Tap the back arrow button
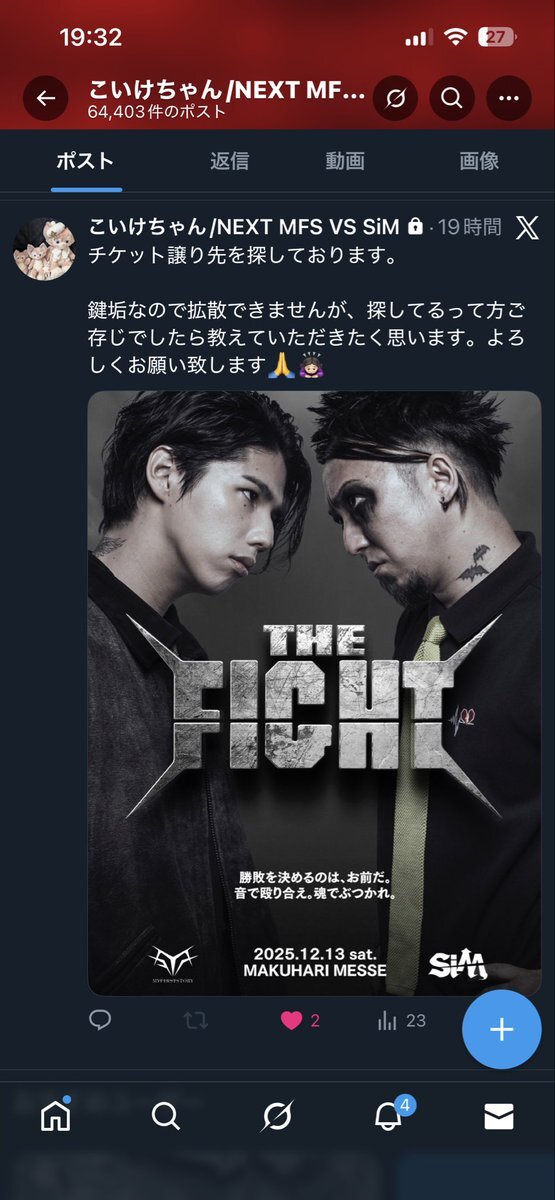Screen dimensions: 555x1200 point(45,98)
